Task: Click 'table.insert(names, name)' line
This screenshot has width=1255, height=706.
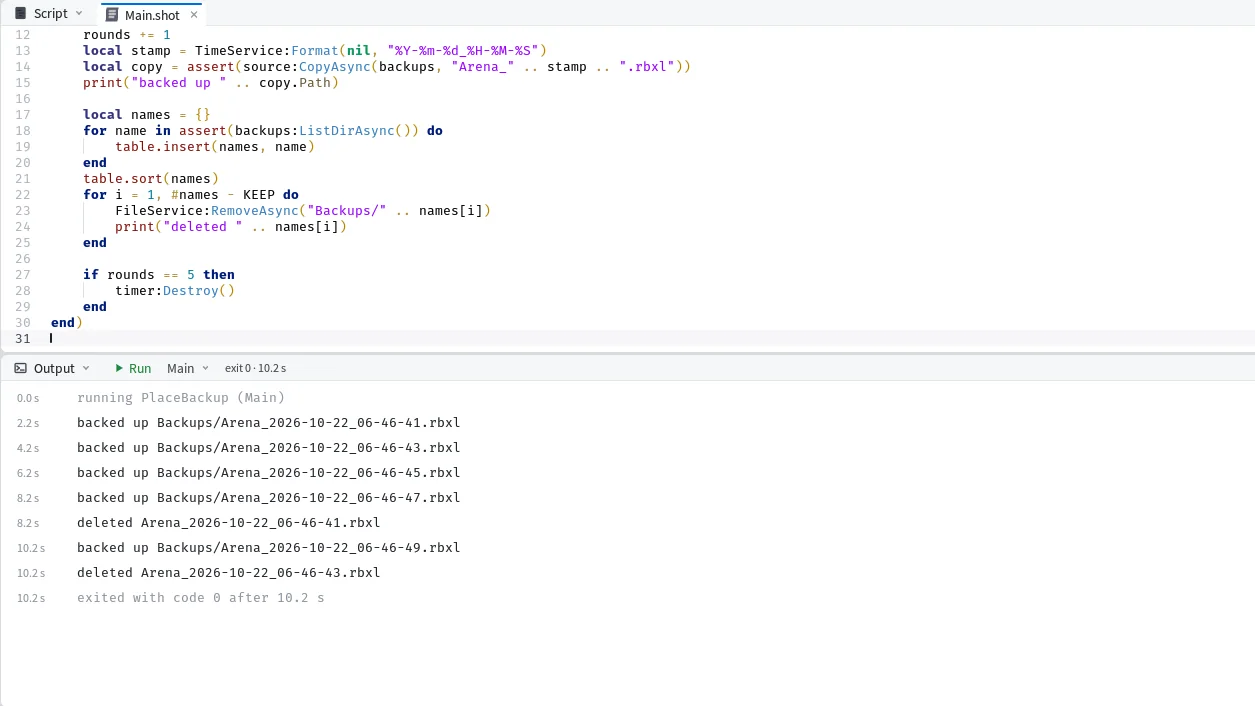Action: click(x=215, y=146)
